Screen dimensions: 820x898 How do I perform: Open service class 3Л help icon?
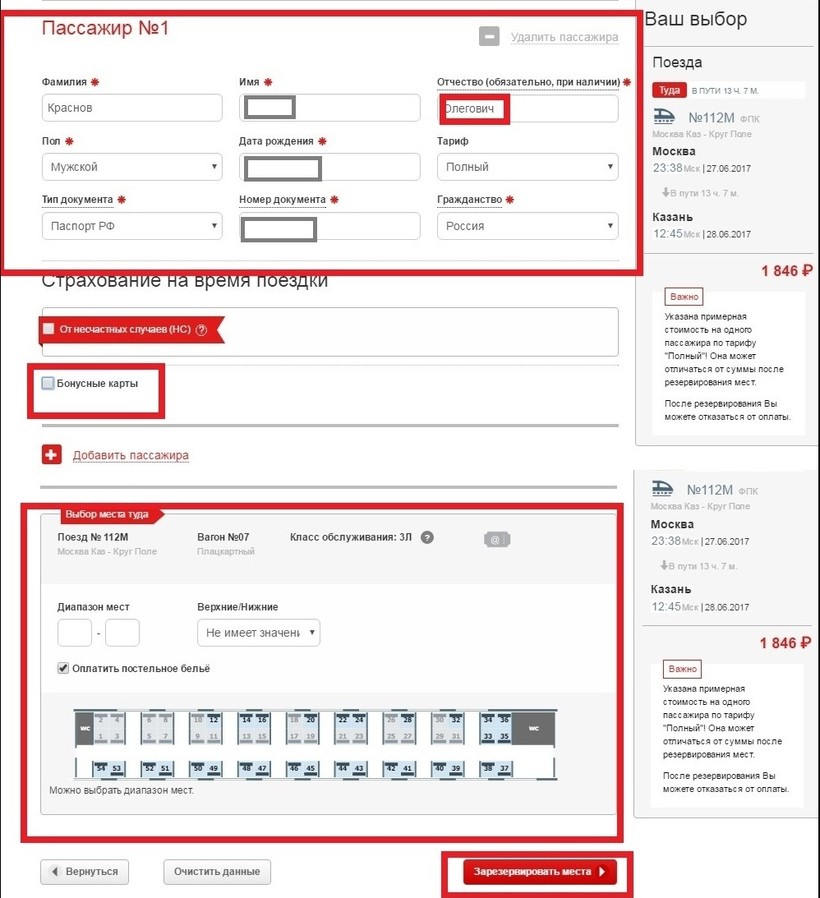pos(427,537)
